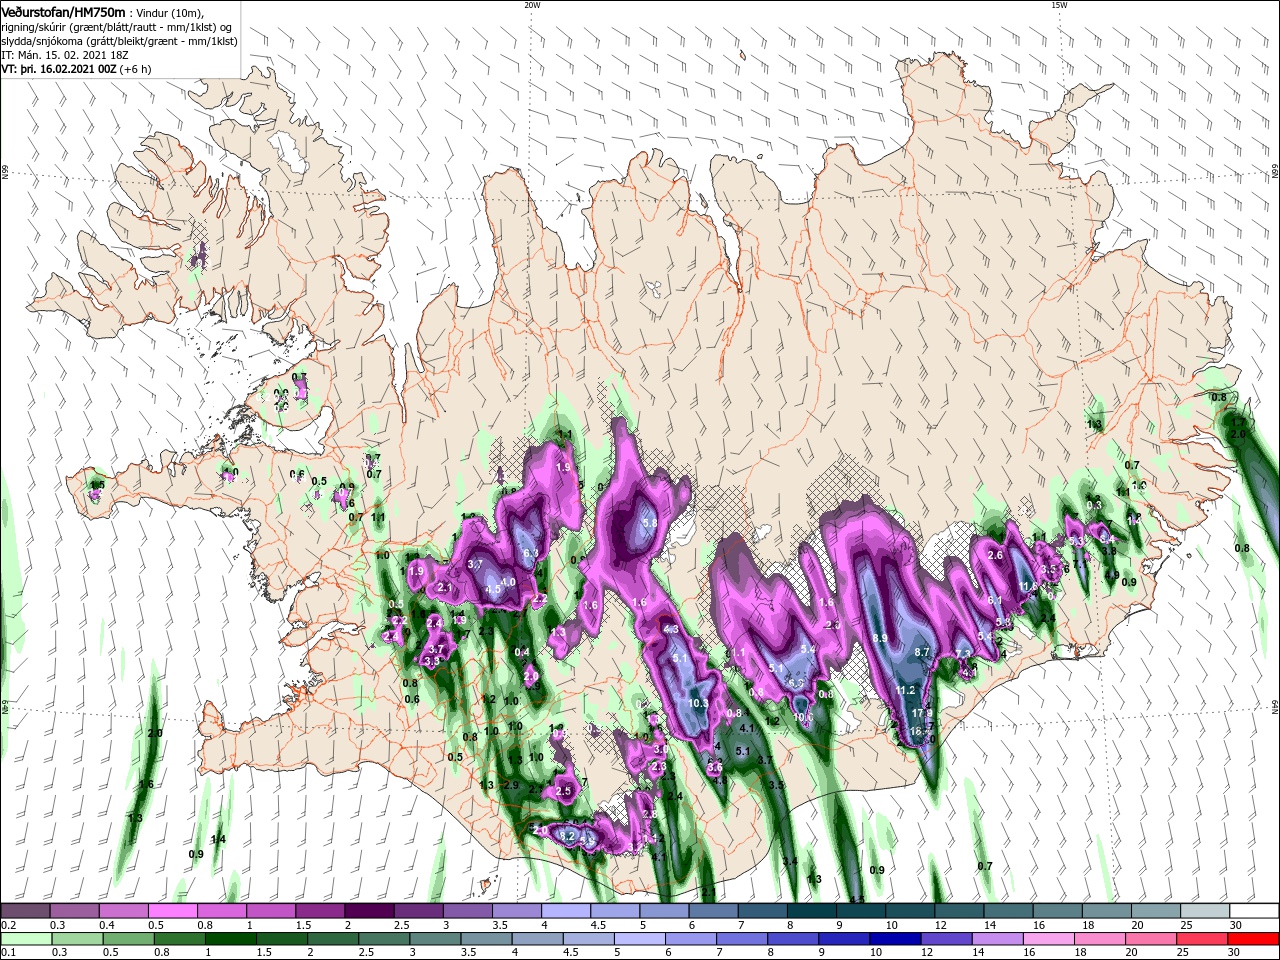
Task: Click the 2.9 value in the southwest
Action: click(x=510, y=785)
